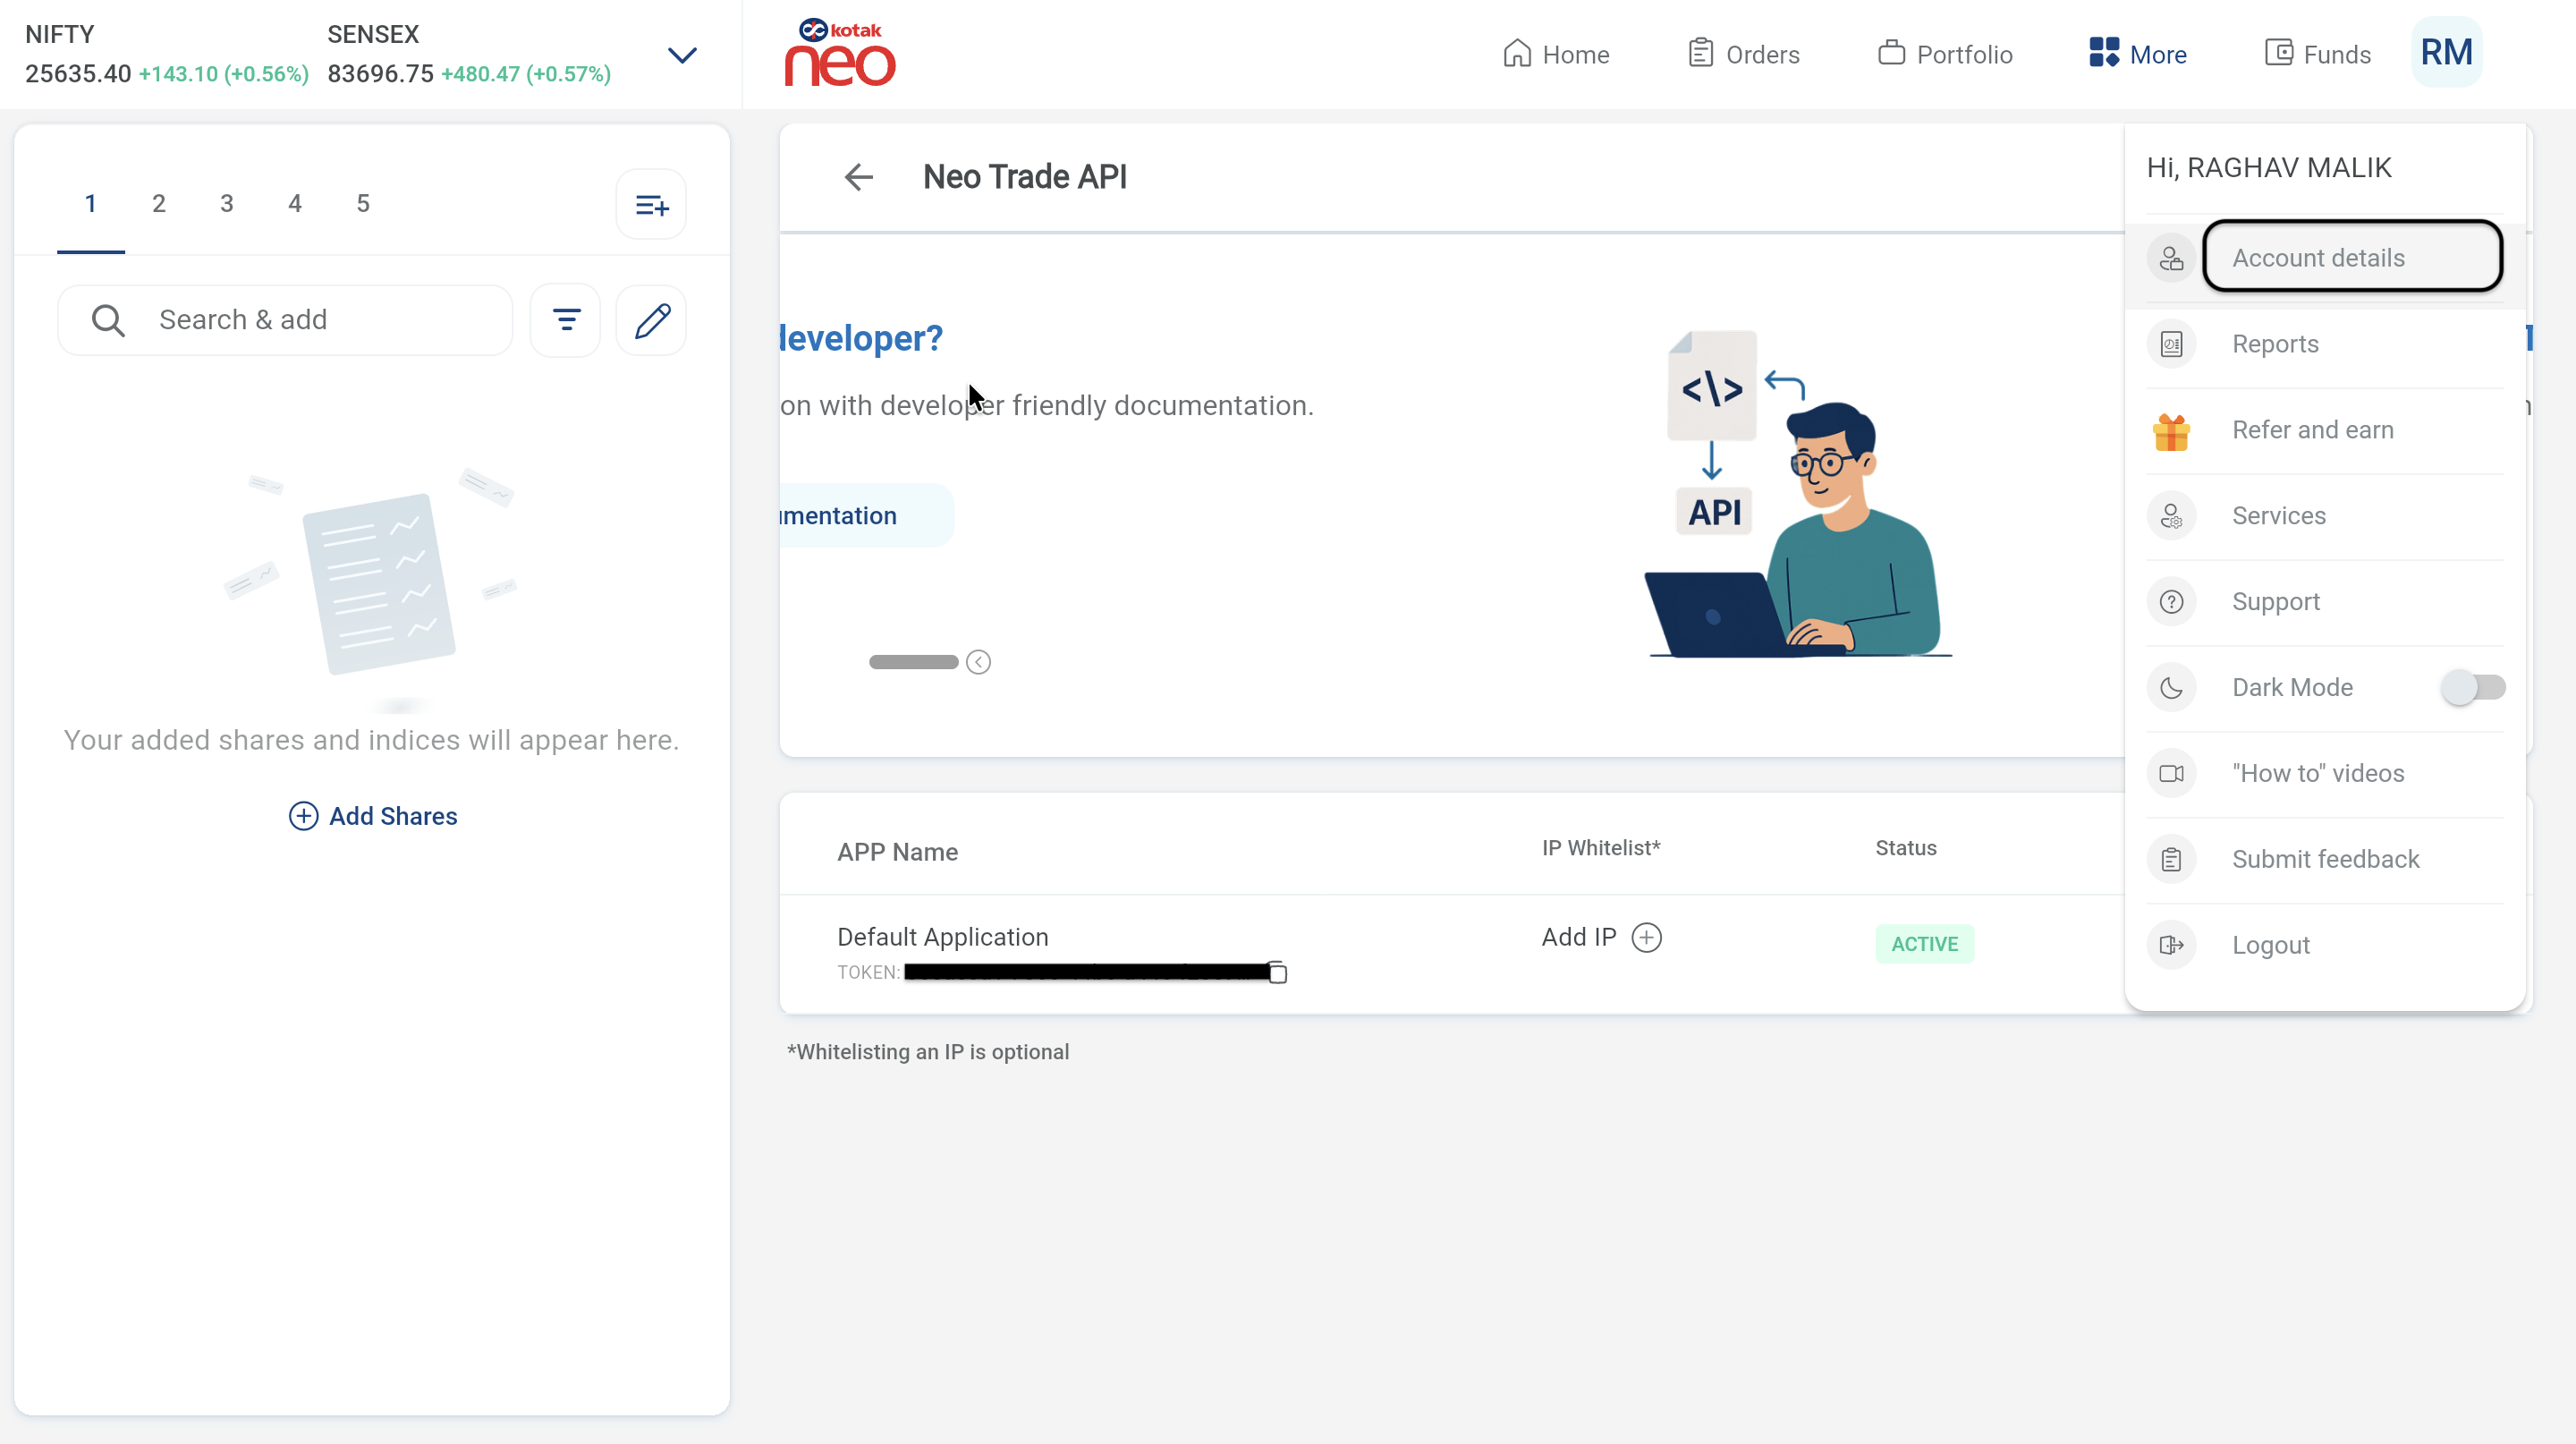Open the watchlist filter icon
Image resolution: width=2576 pixels, height=1444 pixels.
(566, 320)
